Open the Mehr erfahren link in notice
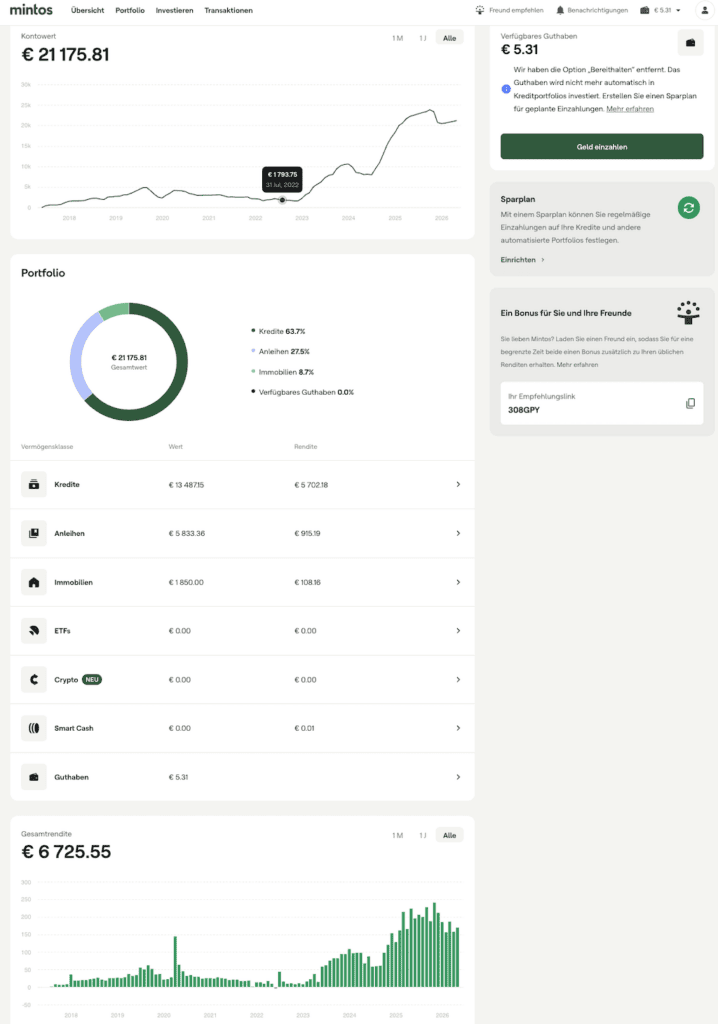Image resolution: width=718 pixels, height=1024 pixels. coord(630,109)
